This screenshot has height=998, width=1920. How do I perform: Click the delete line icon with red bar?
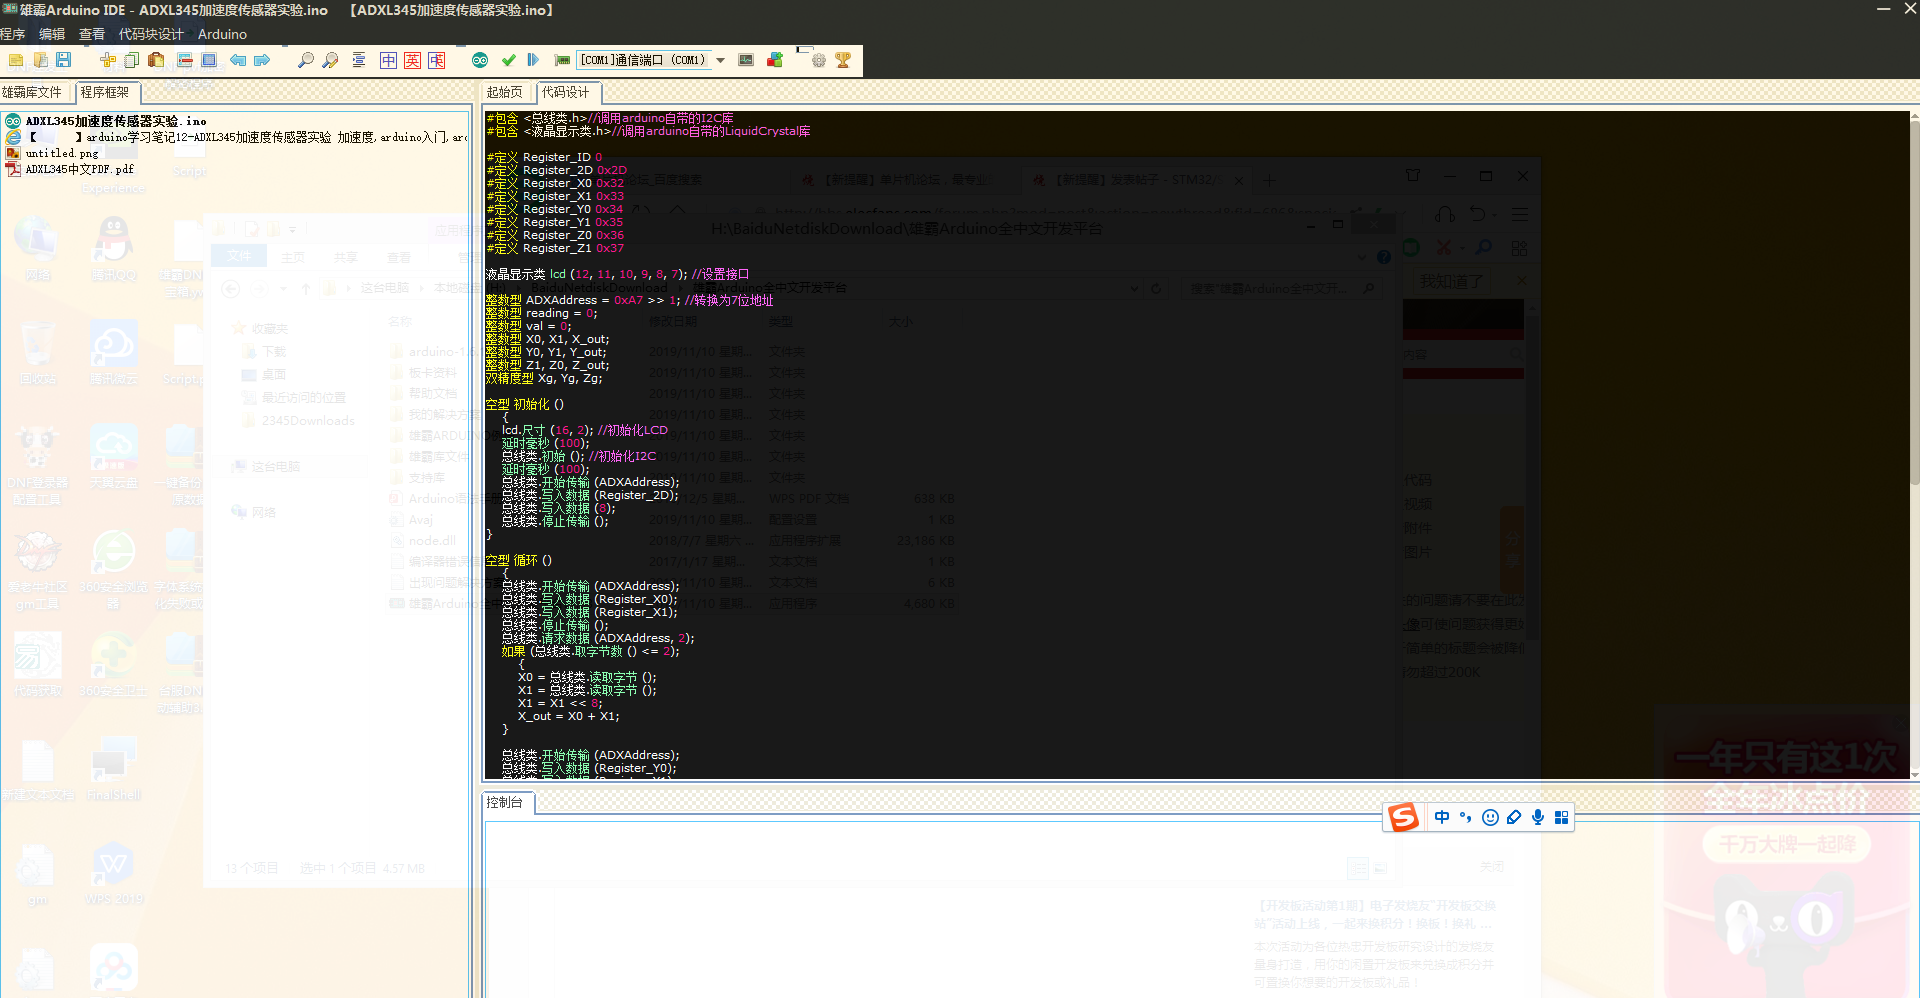tap(185, 60)
